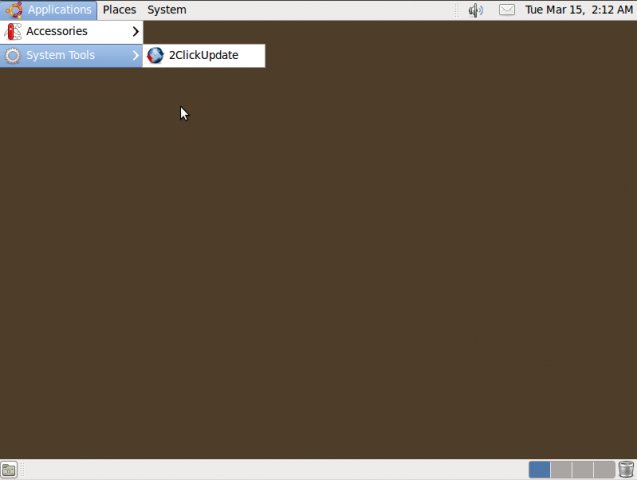The width and height of the screenshot is (637, 480).
Task: Open the Trash icon in the bottom panel
Action: [x=626, y=470]
